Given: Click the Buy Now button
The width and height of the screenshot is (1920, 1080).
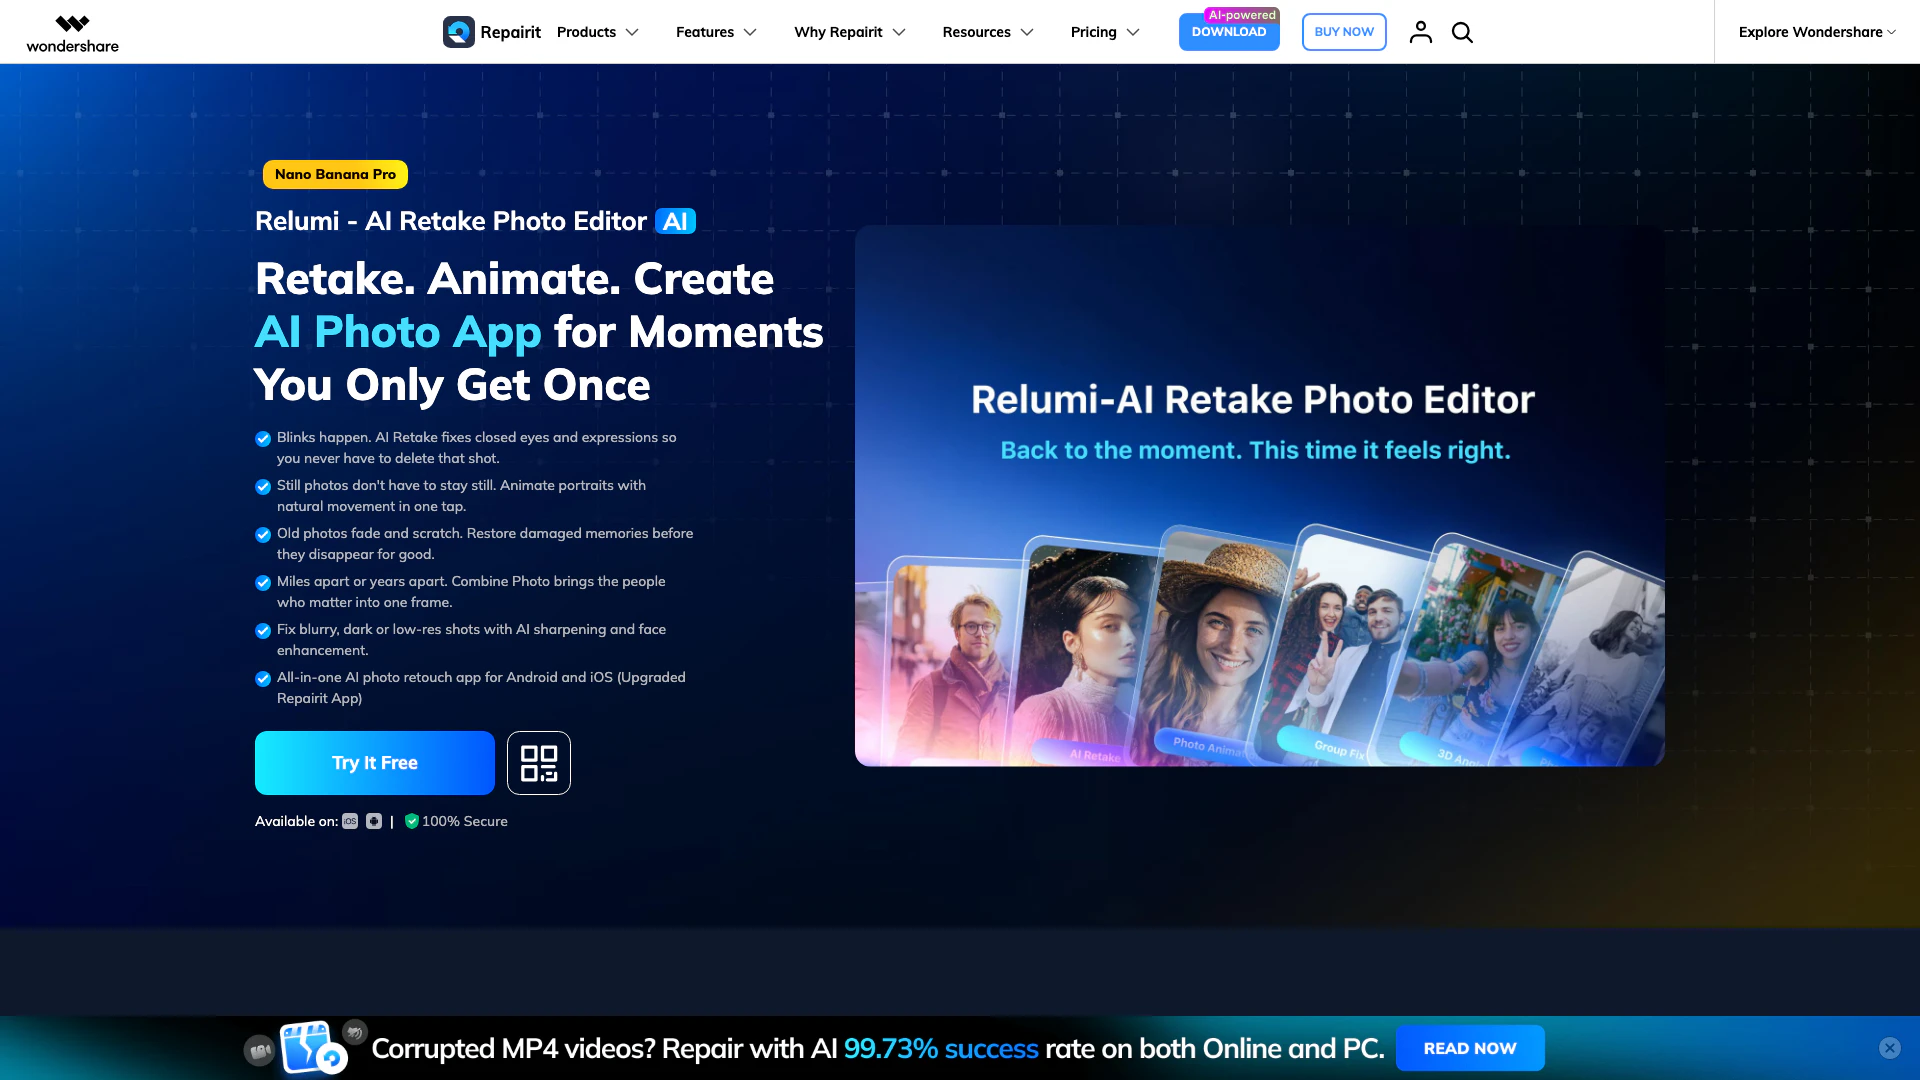Looking at the screenshot, I should 1343,32.
